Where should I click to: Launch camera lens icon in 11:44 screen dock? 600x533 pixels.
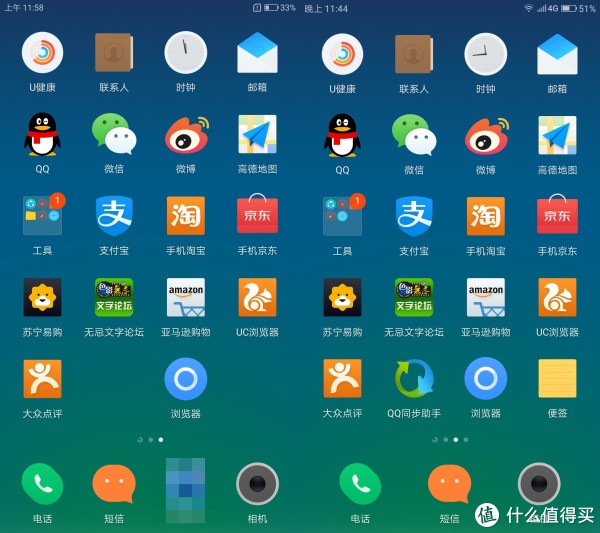pyautogui.click(x=539, y=484)
